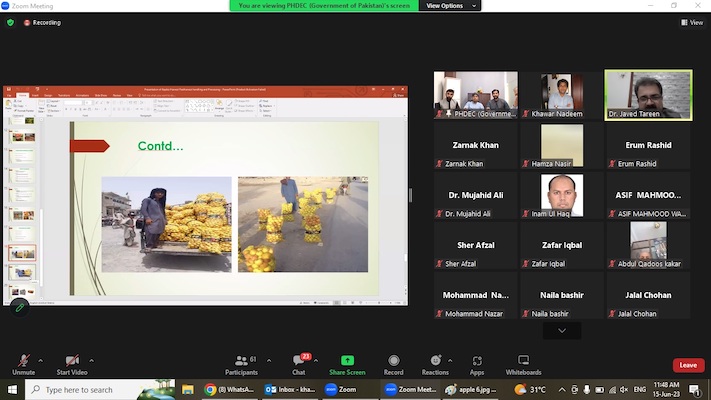The height and width of the screenshot is (400, 711).
Task: Click the green encryption shield icon
Action: click(x=10, y=22)
